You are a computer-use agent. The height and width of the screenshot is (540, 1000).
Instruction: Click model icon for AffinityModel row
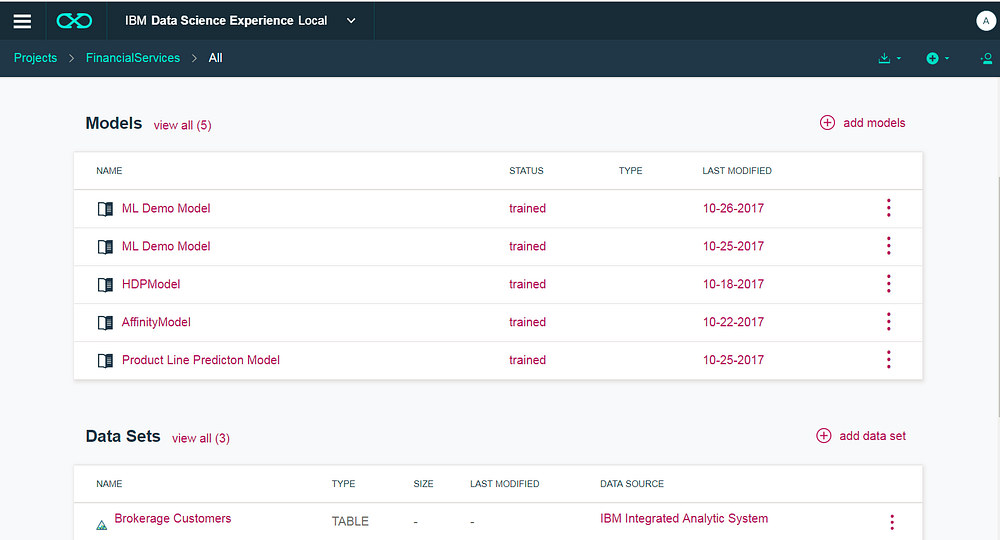click(x=105, y=323)
